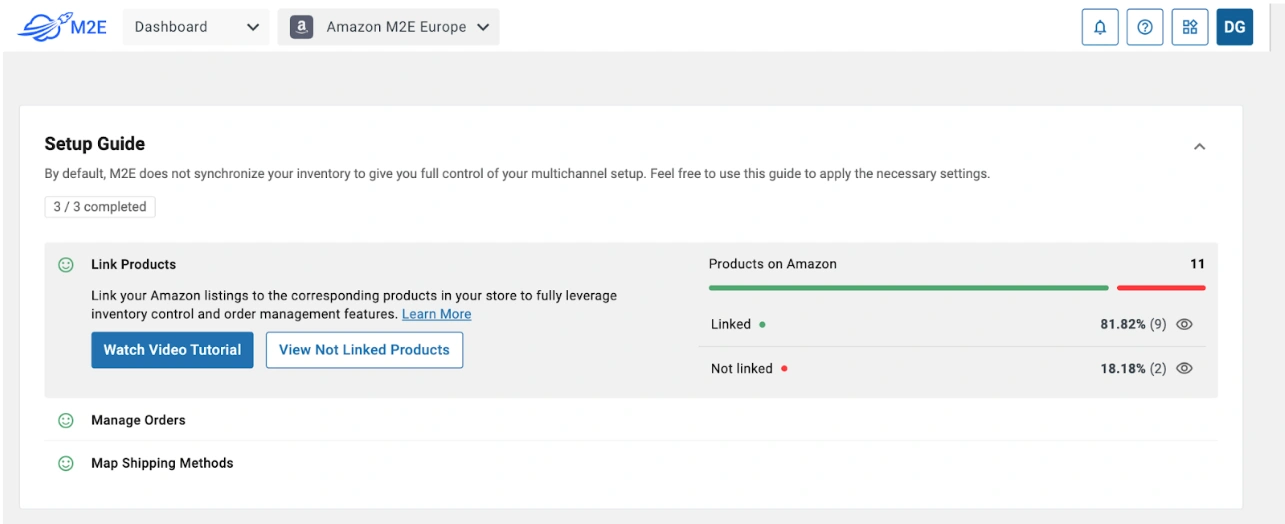Screen dimensions: 1285x524
Task: Click the smiley icon beside Manage Orders
Action: click(66, 421)
